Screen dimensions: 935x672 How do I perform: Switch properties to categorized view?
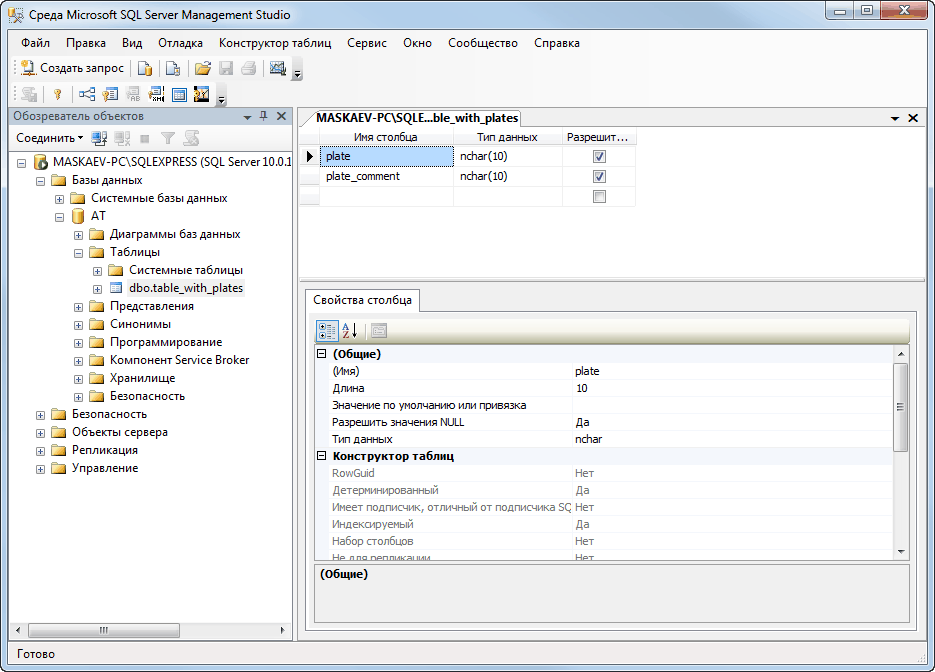click(x=327, y=331)
